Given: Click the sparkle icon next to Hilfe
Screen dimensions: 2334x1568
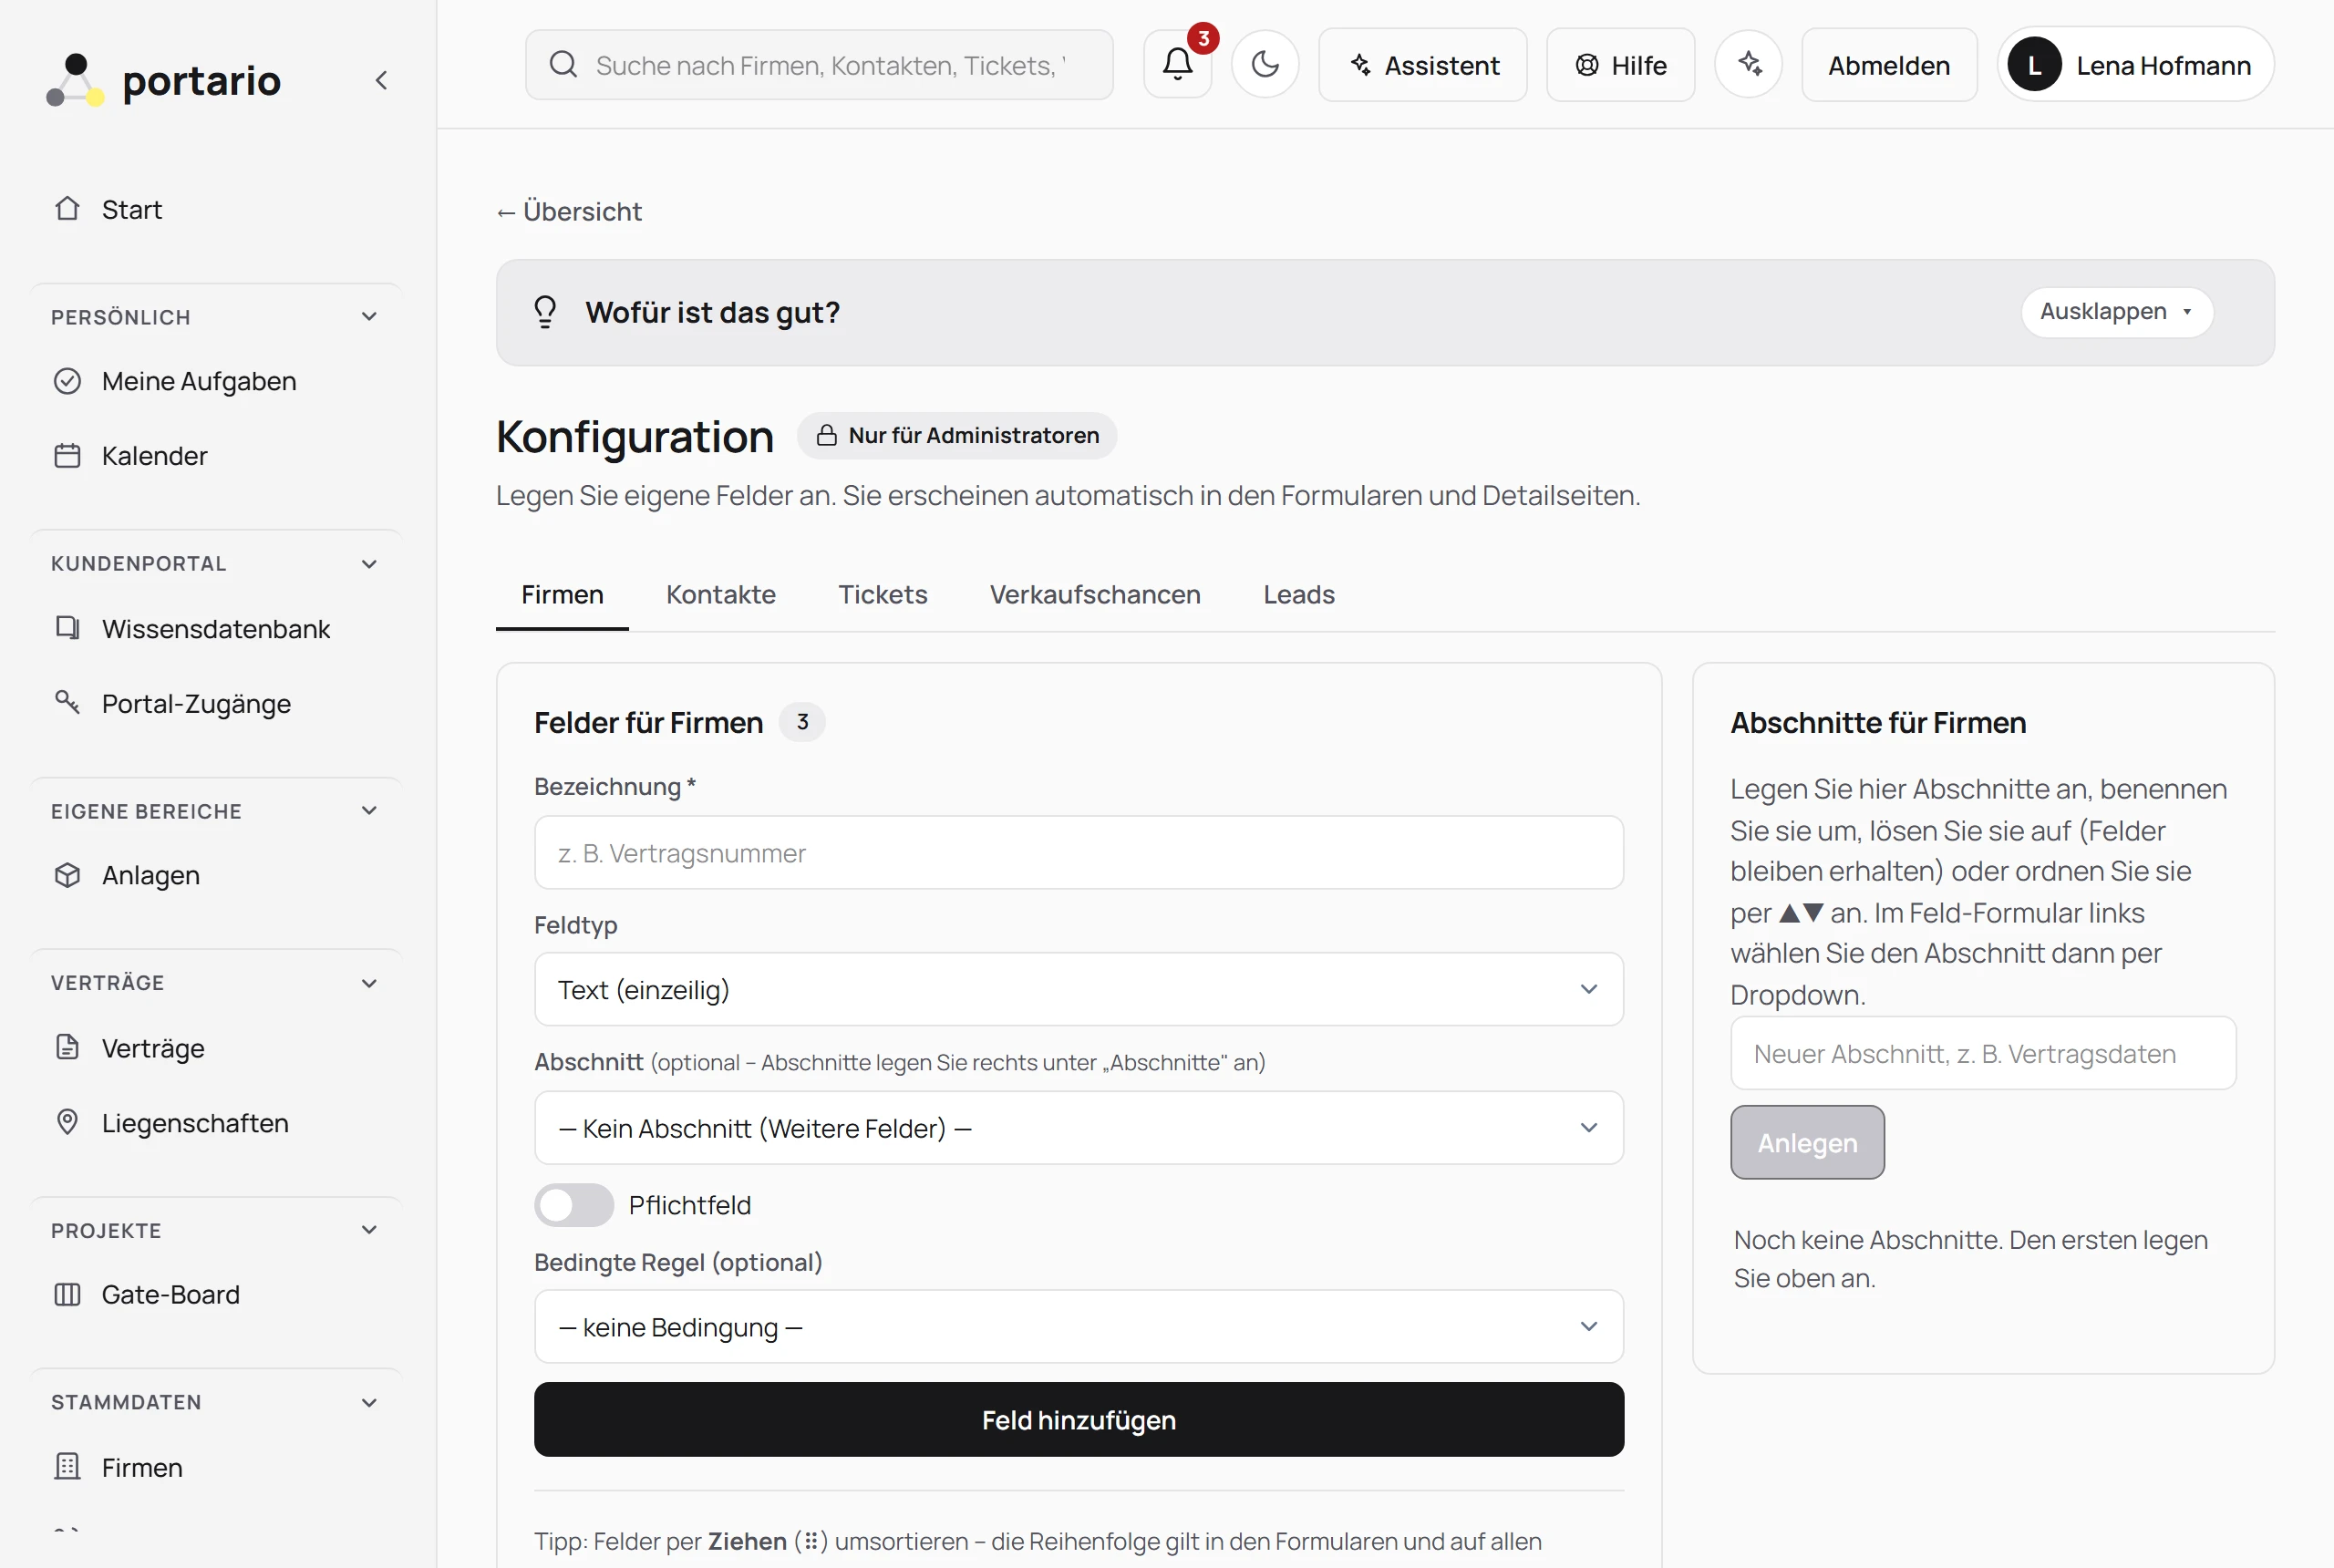Looking at the screenshot, I should (x=1748, y=65).
